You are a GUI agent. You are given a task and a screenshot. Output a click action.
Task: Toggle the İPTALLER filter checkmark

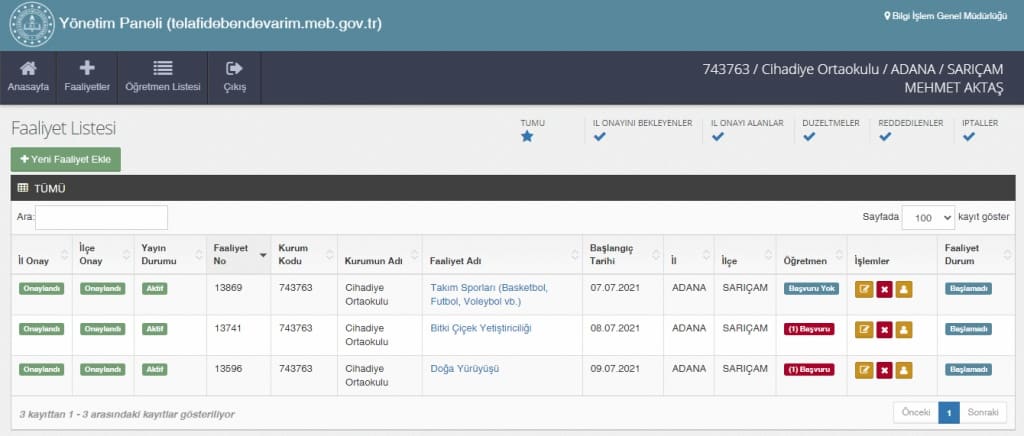coord(968,137)
